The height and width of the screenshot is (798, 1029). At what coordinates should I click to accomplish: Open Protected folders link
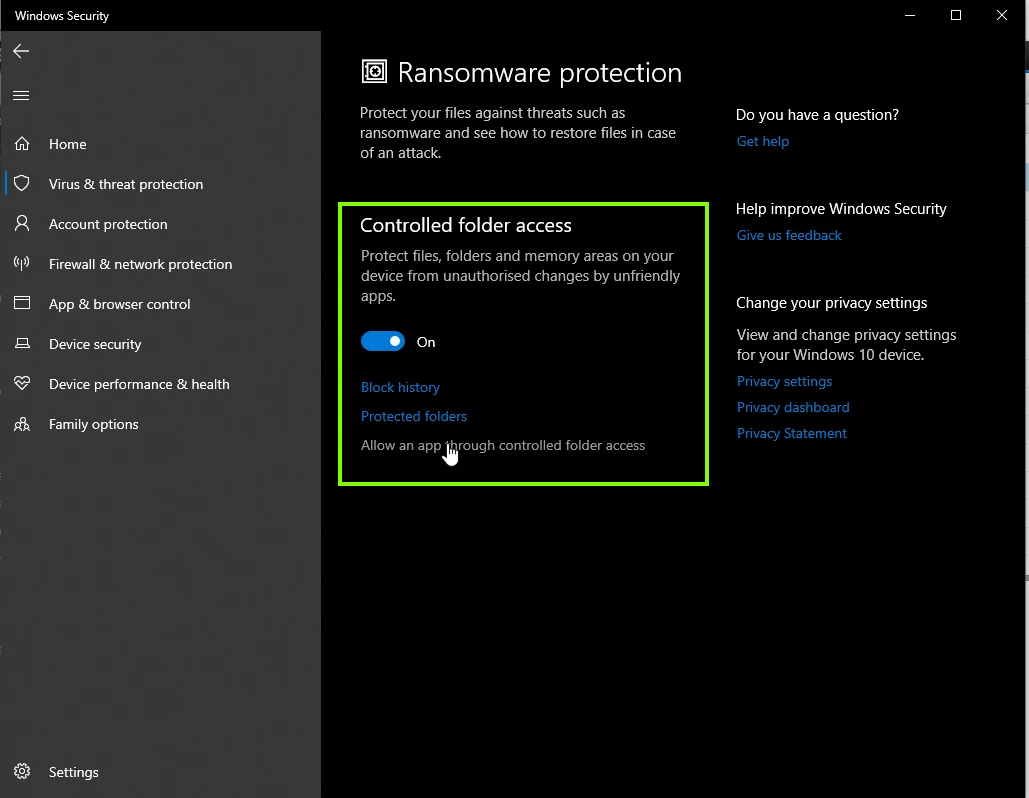tap(414, 416)
